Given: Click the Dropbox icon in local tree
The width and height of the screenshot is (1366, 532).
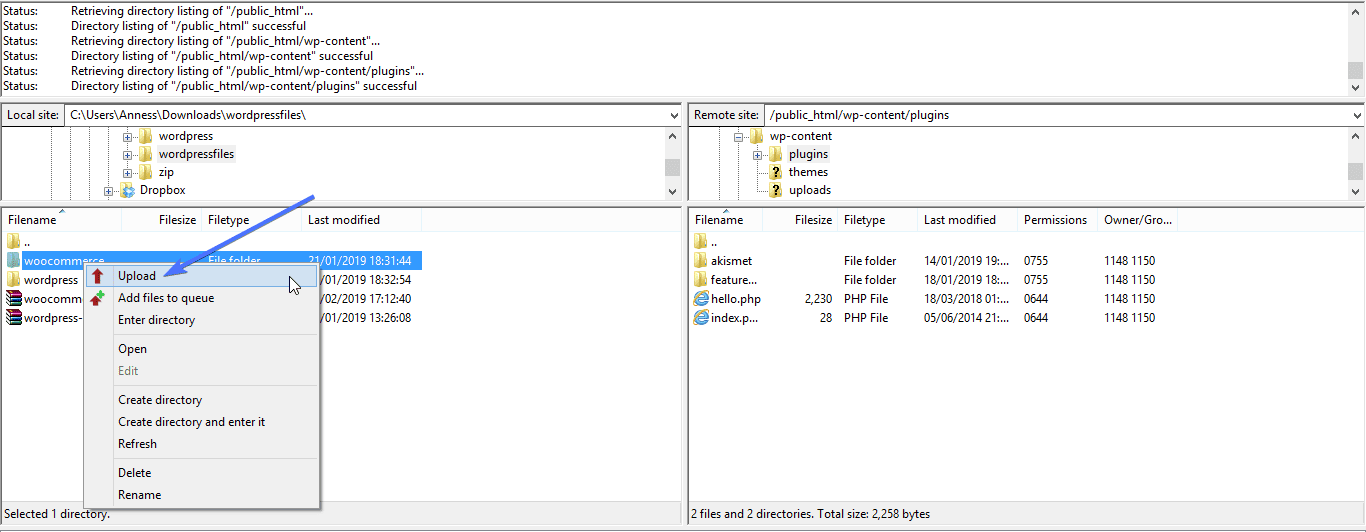Looking at the screenshot, I should [128, 190].
